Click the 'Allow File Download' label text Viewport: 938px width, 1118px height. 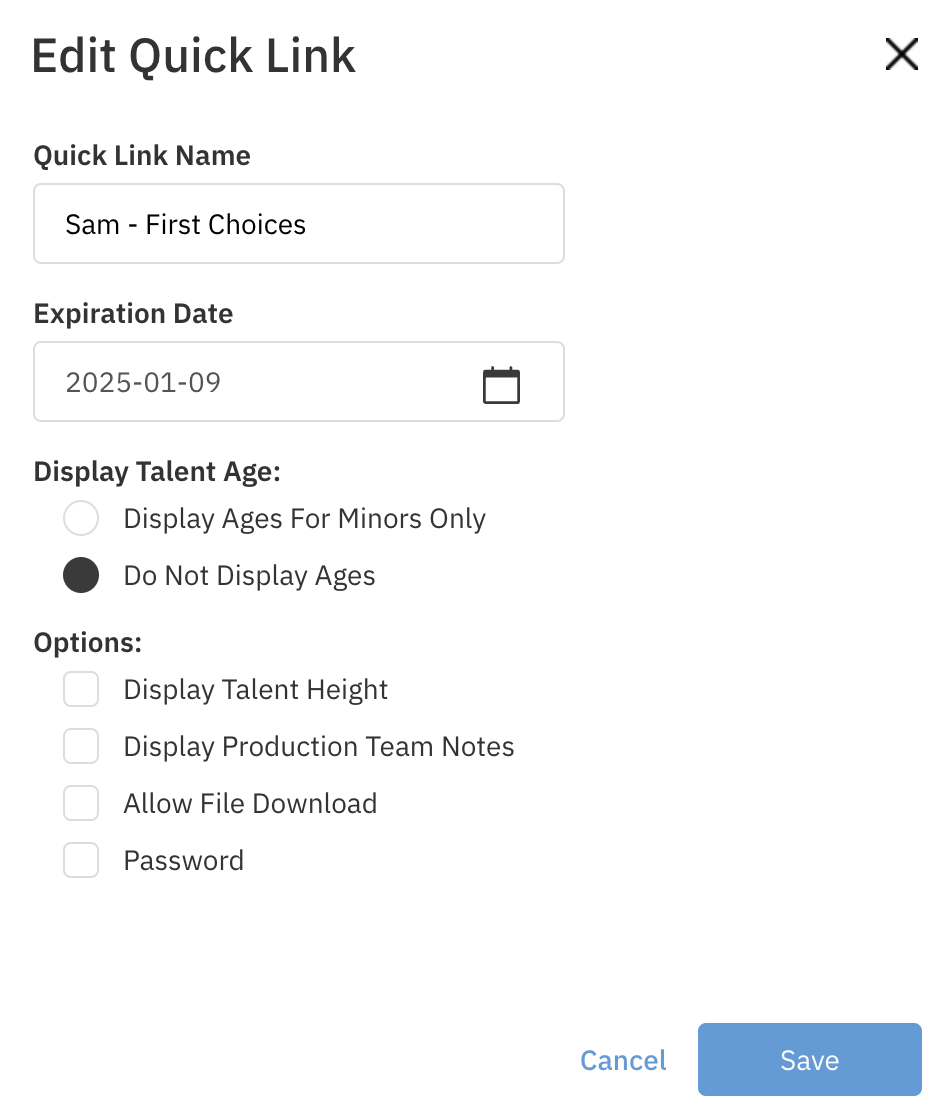[x=250, y=804]
